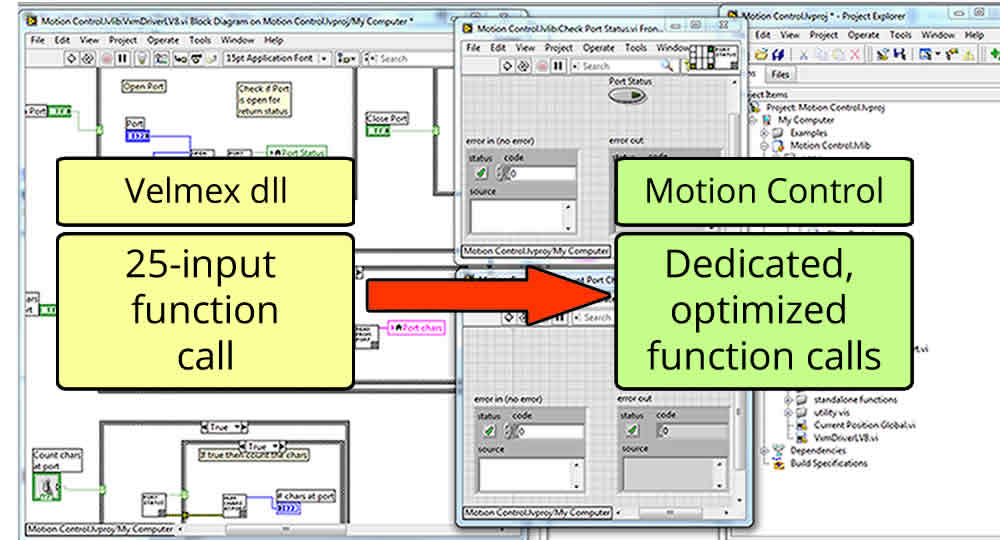Screen dimensions: 1000x540
Task: Click red Delete X in Project Explorer toolbar
Action: coord(854,55)
